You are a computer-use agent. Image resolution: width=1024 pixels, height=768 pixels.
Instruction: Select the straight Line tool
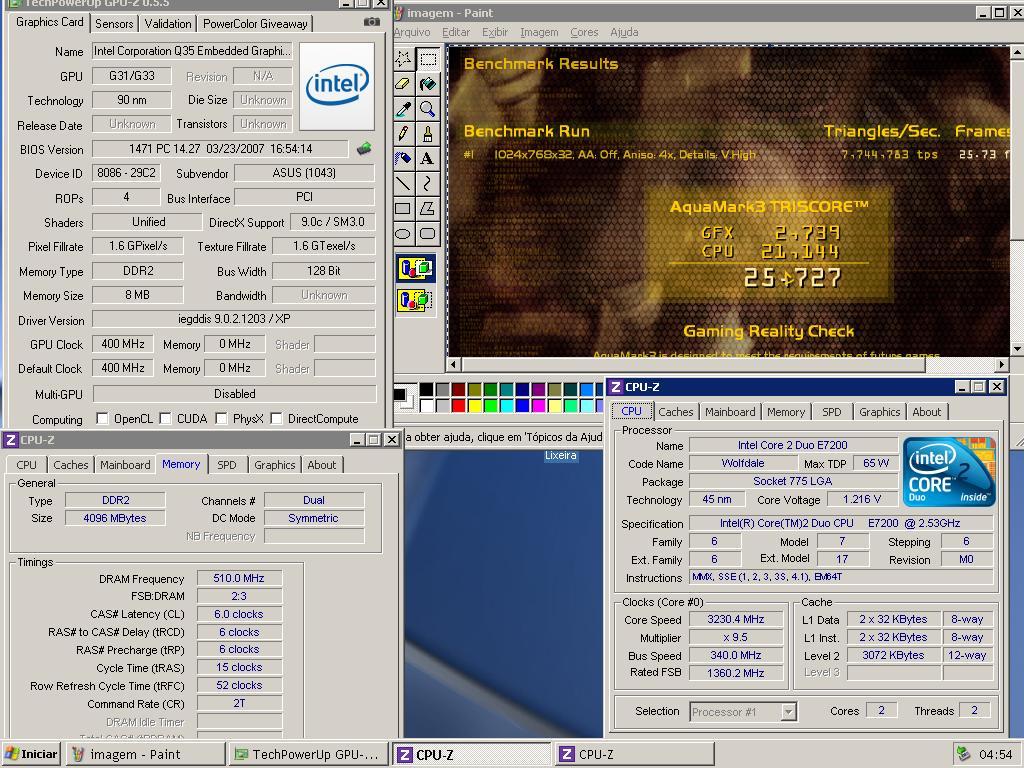coord(404,183)
